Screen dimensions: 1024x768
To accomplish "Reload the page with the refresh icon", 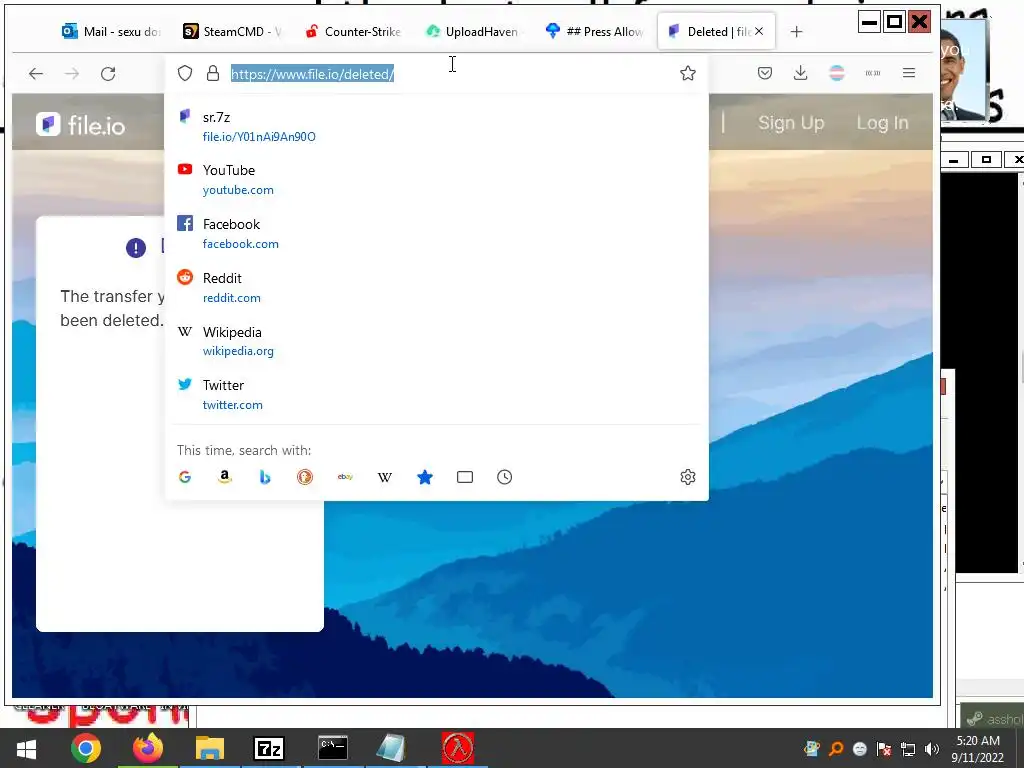I will (x=108, y=74).
